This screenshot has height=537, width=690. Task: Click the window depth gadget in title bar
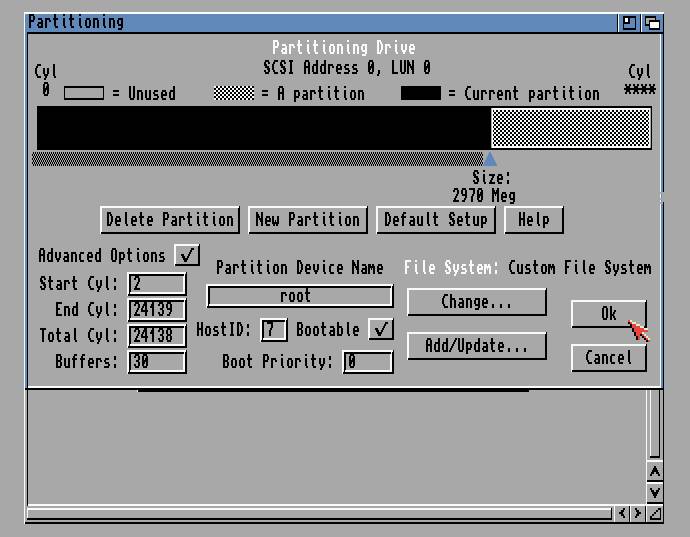pos(651,22)
